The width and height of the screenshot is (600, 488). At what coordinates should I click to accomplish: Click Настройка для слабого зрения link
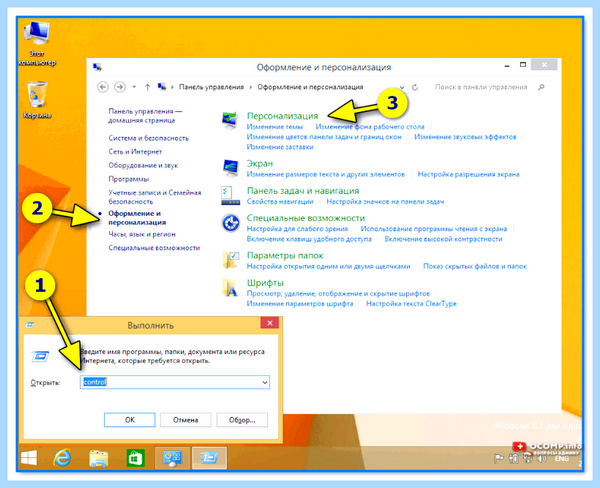(x=297, y=229)
